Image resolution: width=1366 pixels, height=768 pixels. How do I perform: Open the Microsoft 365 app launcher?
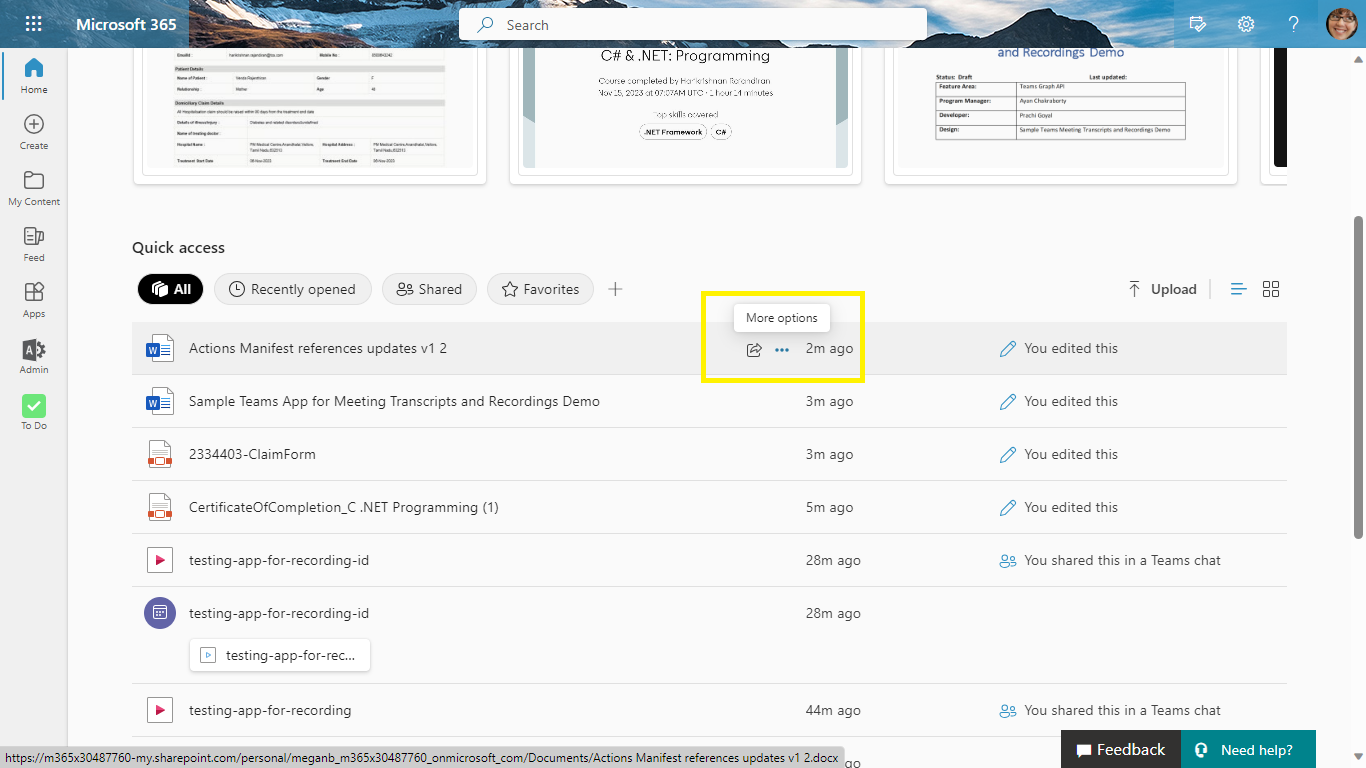[x=33, y=24]
